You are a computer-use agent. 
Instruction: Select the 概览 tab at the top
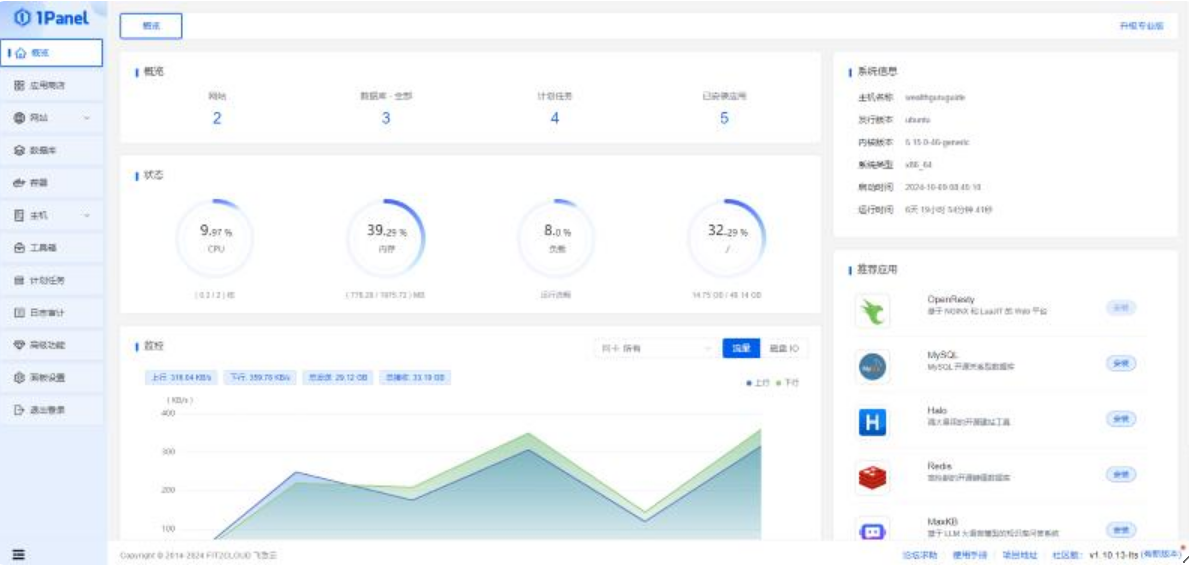click(151, 26)
